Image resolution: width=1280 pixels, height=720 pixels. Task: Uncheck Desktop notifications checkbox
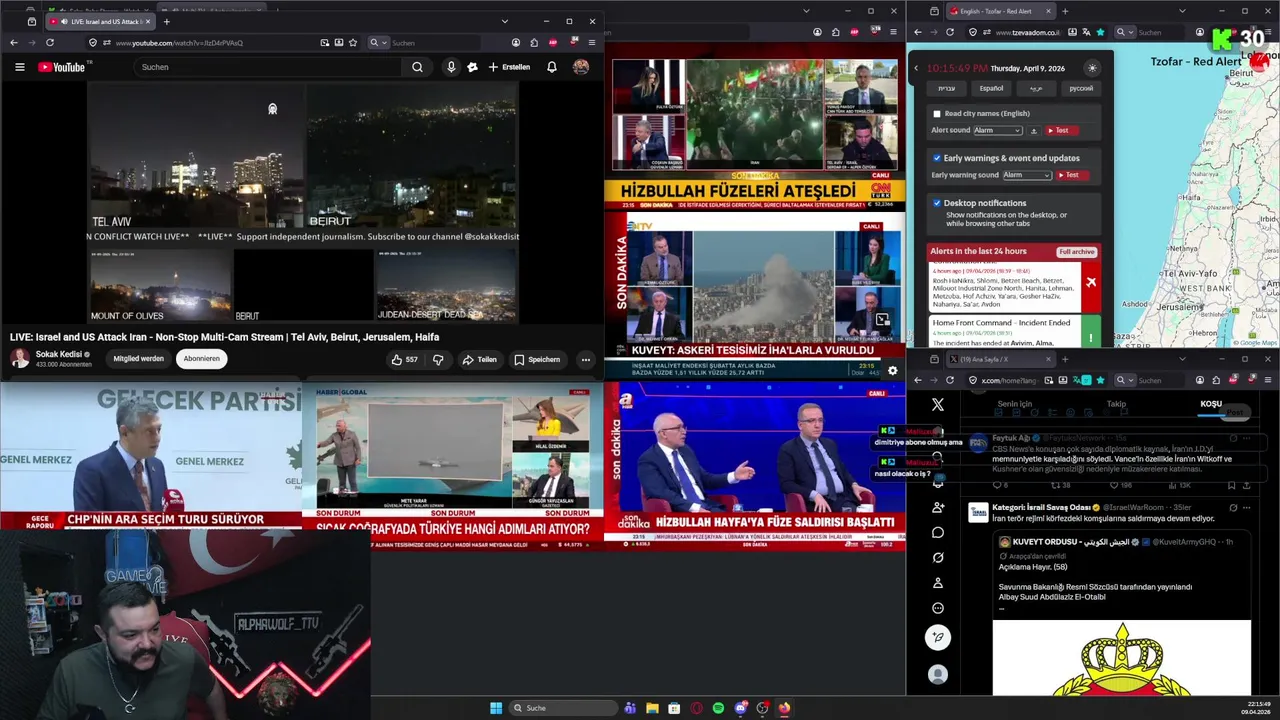click(x=937, y=203)
